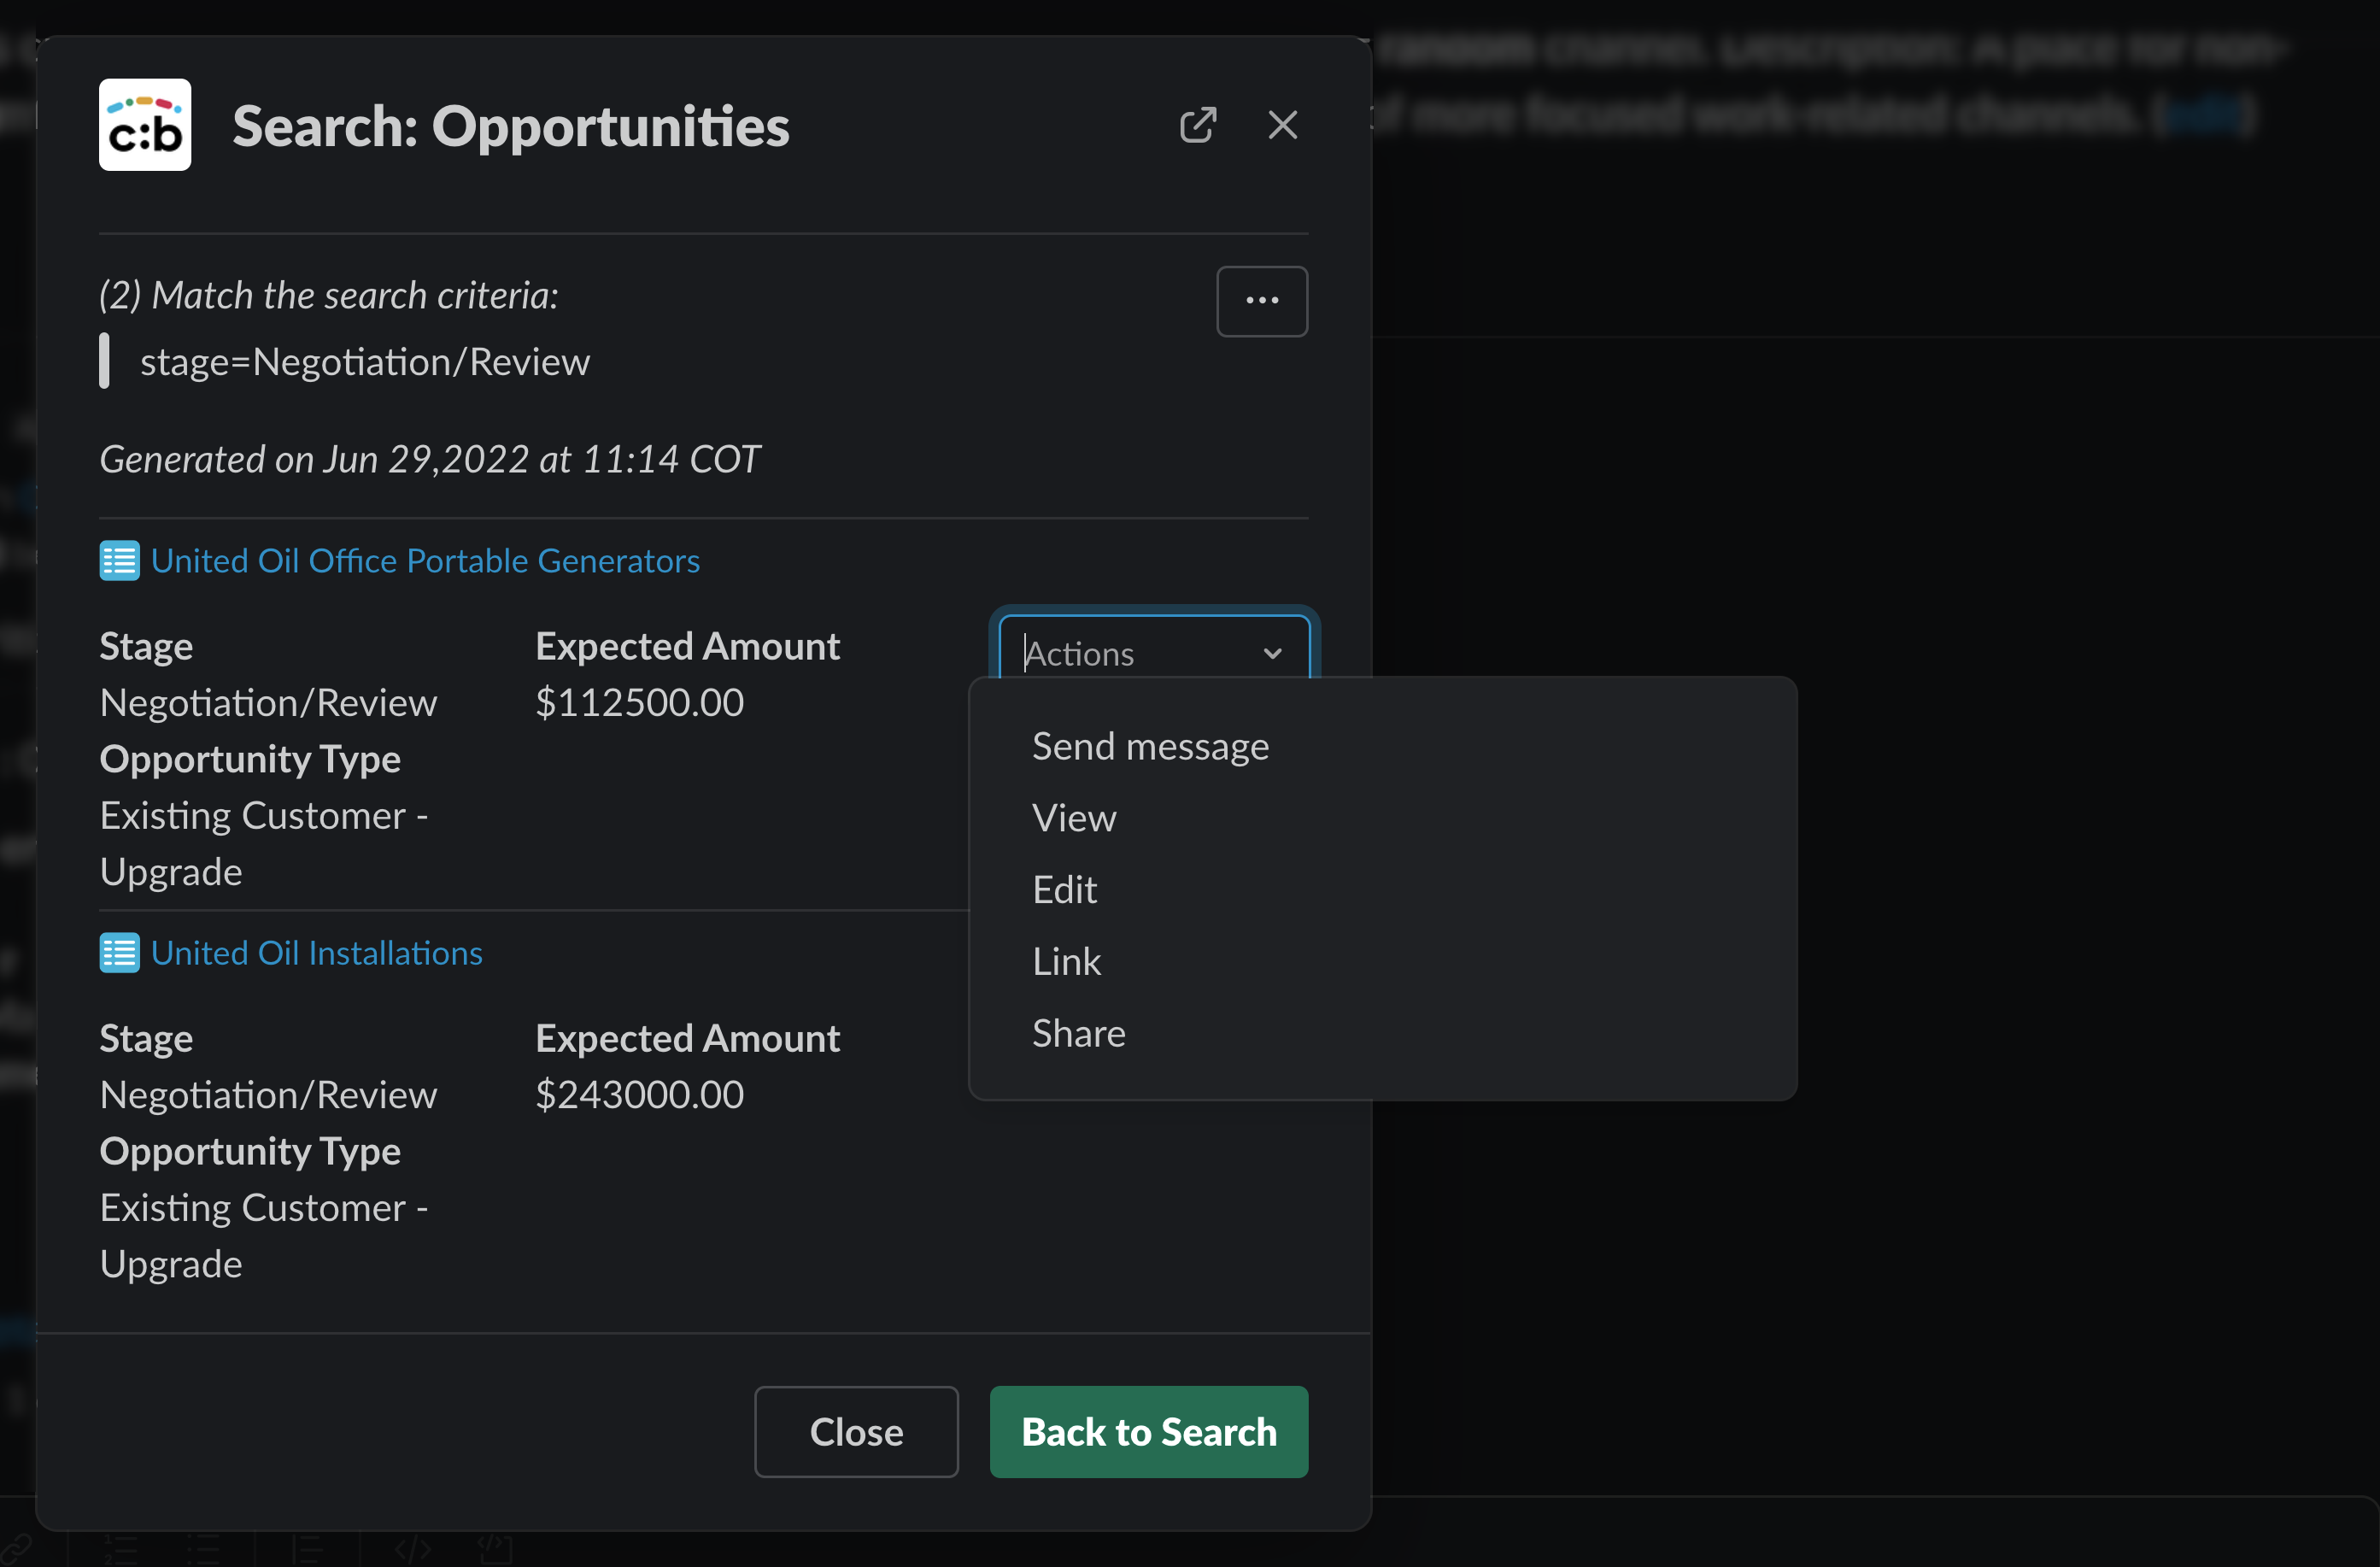The width and height of the screenshot is (2380, 1567).
Task: Select Share in the Actions menu
Action: (x=1078, y=1033)
